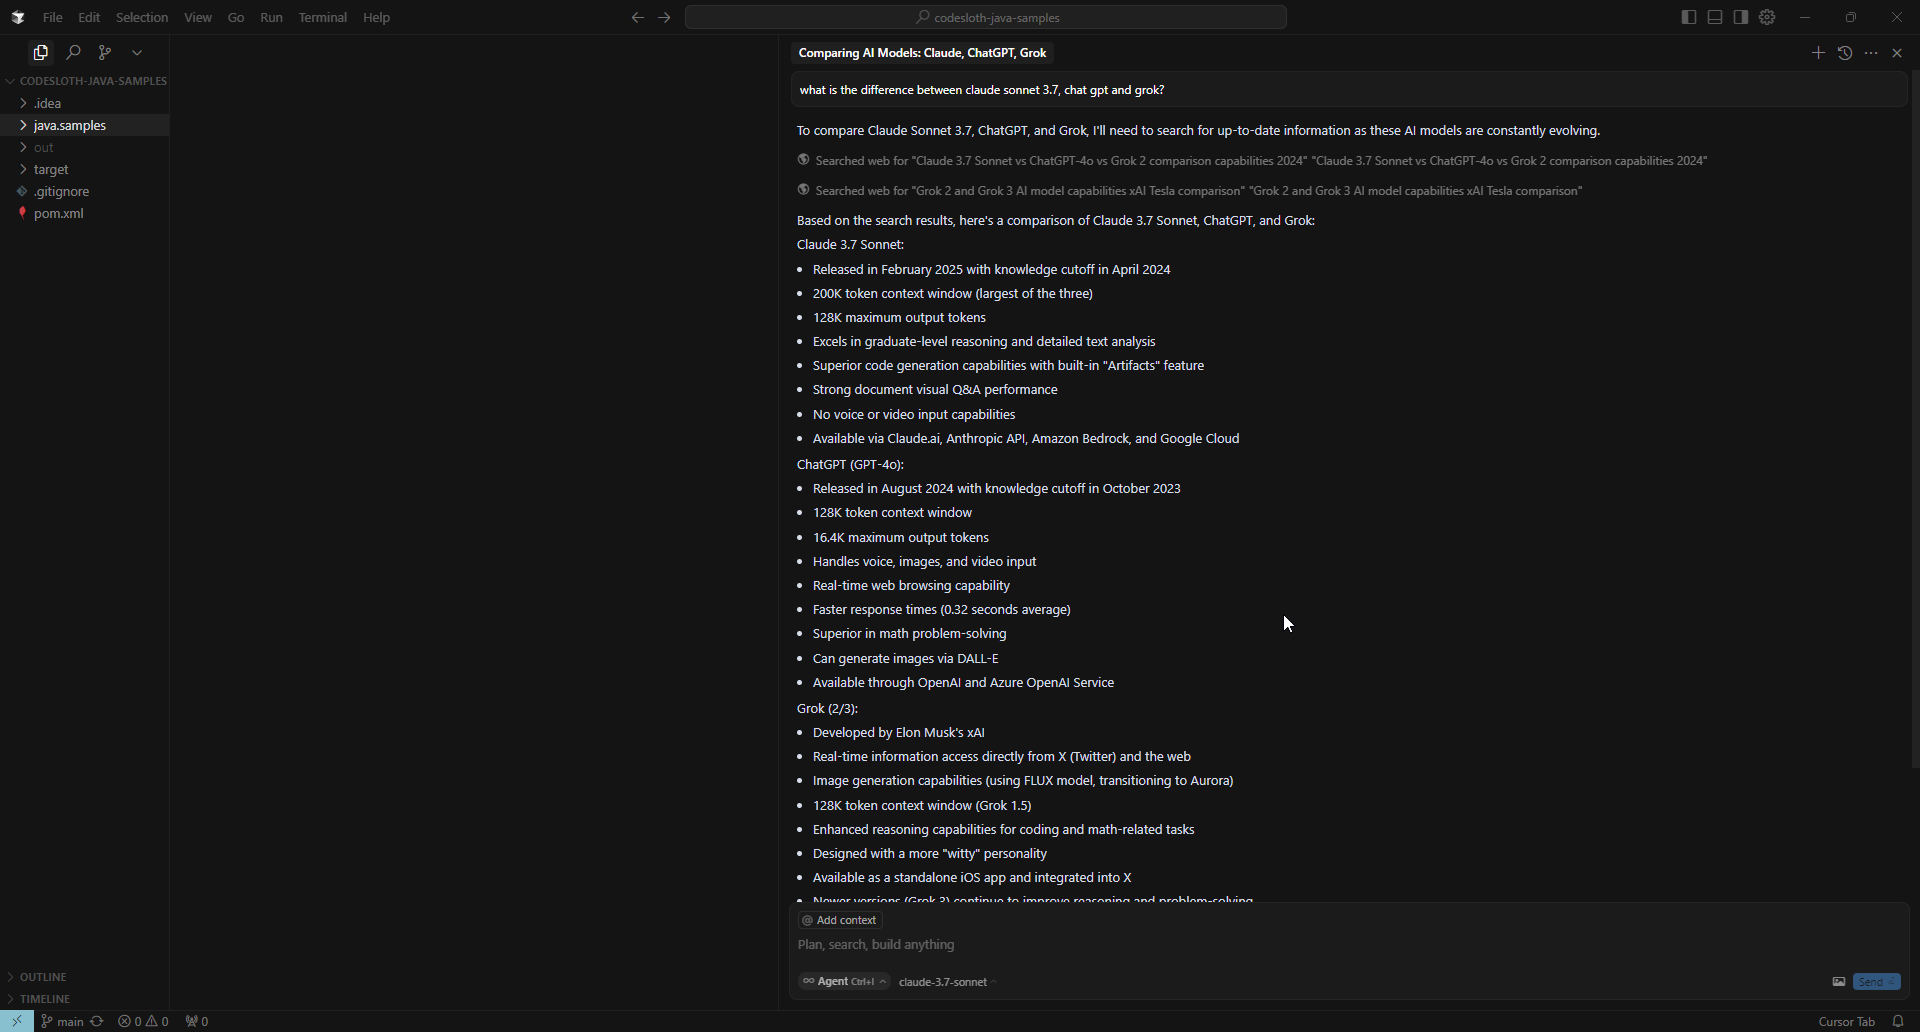Open the claude-3.7-sonnet model dropdown
Screen dimensions: 1920x1032
pyautogui.click(x=947, y=982)
